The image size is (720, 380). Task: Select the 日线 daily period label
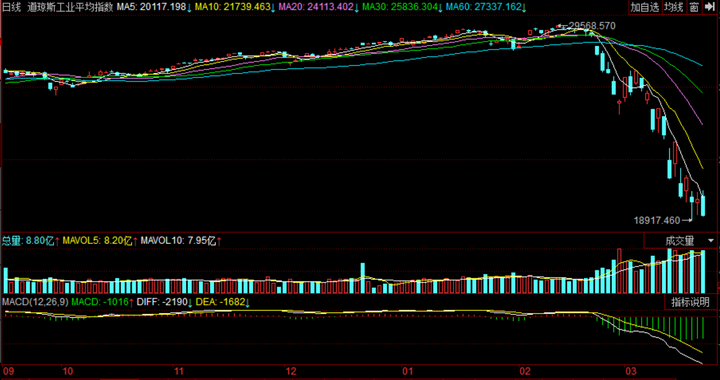coord(12,7)
